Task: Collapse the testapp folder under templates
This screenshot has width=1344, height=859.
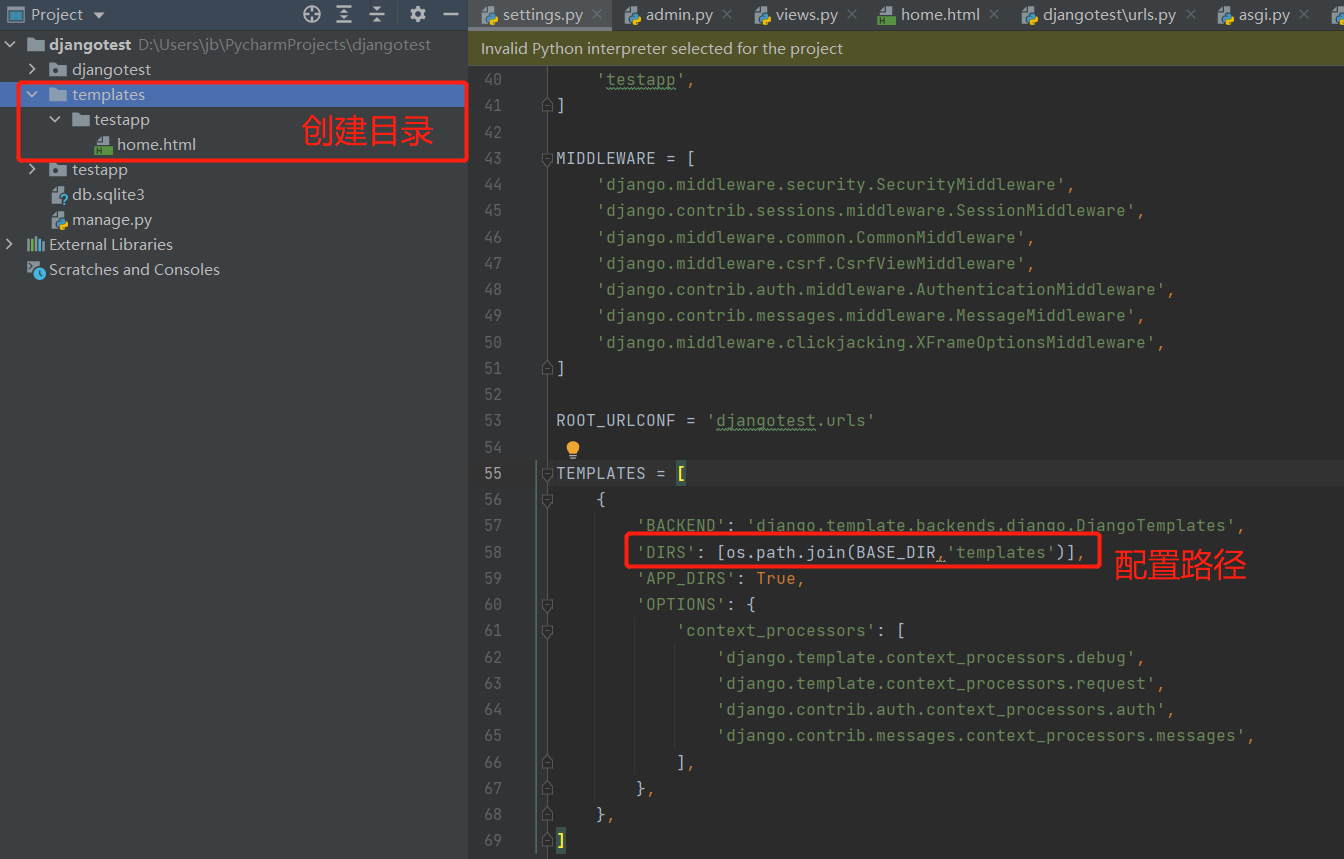Action: [x=54, y=119]
